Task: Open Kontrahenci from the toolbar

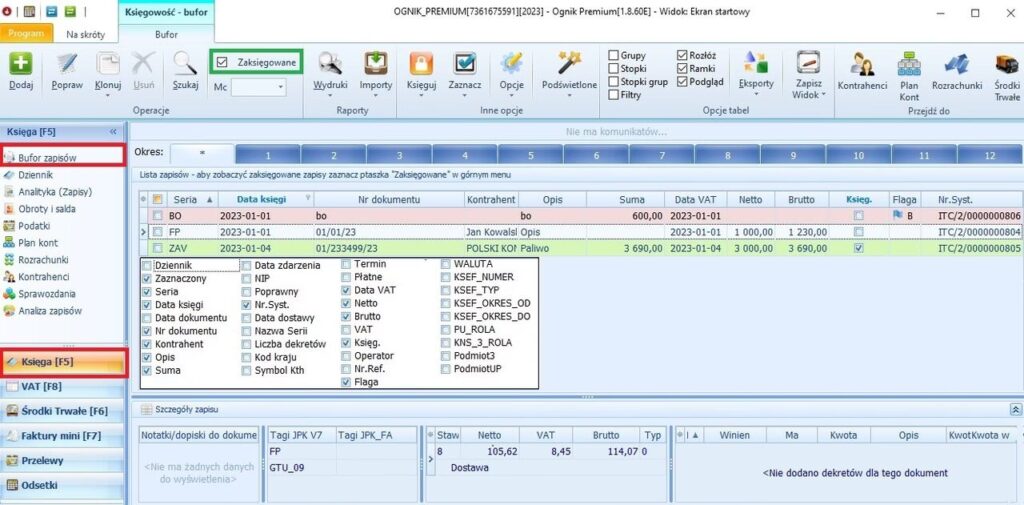Action: [x=862, y=64]
